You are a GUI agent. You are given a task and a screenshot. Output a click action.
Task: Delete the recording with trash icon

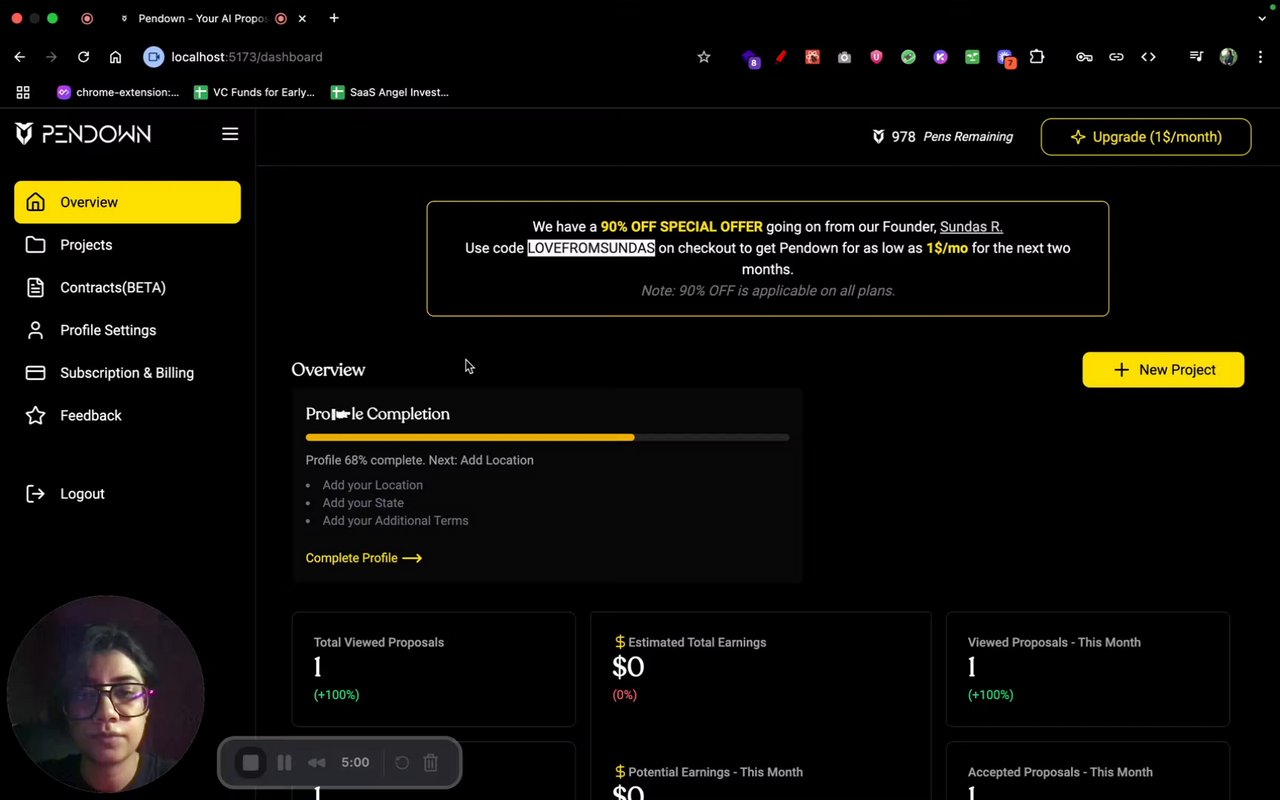pyautogui.click(x=431, y=763)
